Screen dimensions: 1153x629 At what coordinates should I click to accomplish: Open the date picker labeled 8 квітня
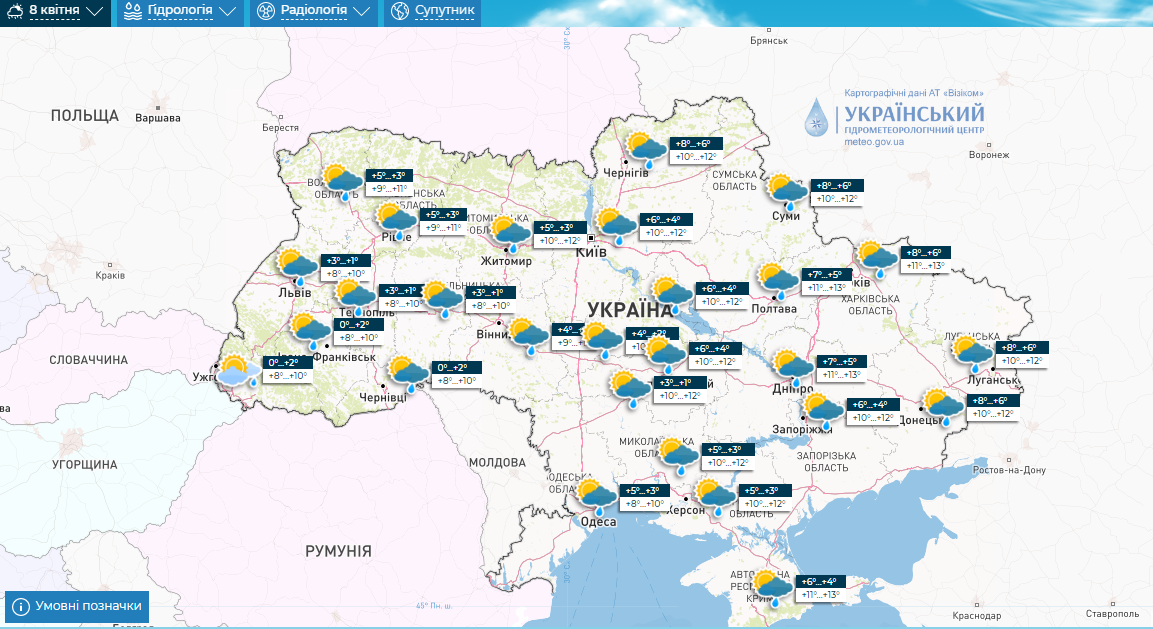point(55,13)
